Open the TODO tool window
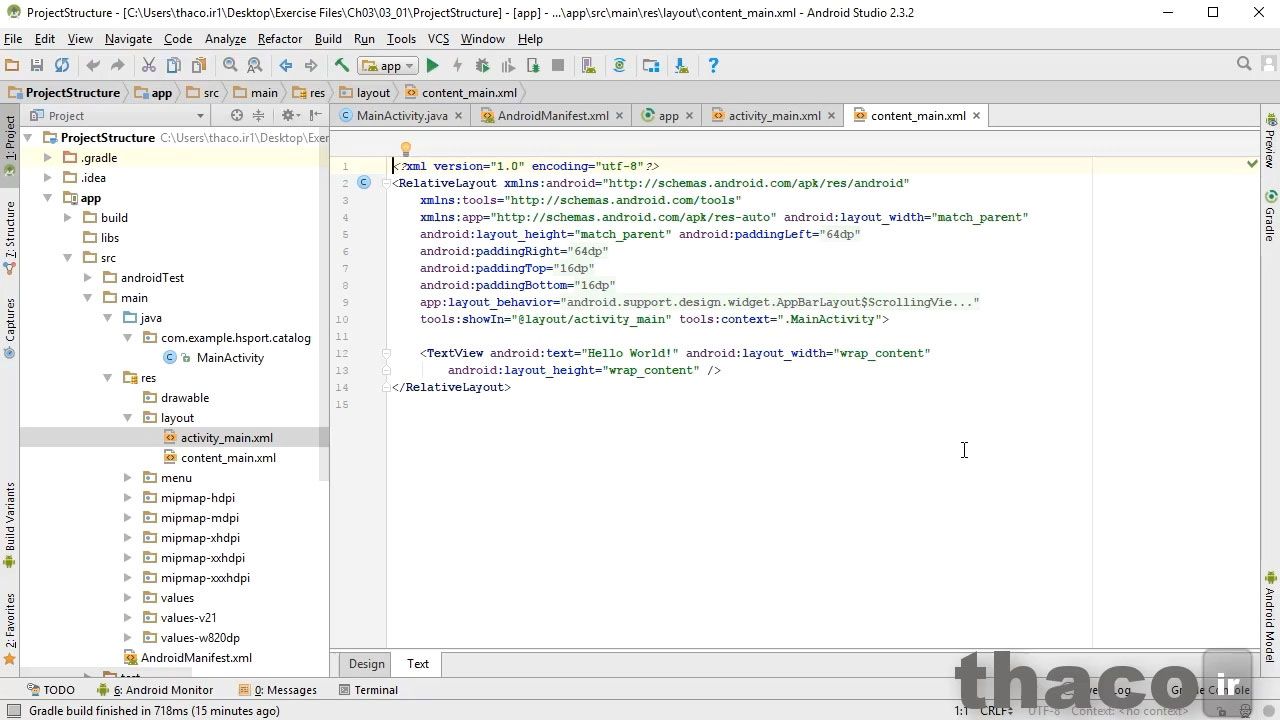Screen dimensions: 1280x720 (x=50, y=690)
